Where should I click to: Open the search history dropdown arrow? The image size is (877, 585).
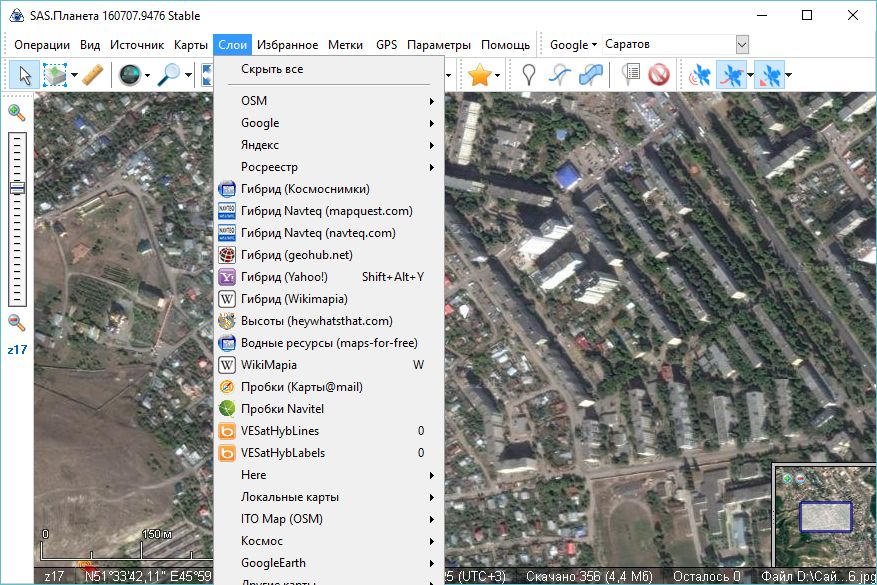click(x=742, y=44)
